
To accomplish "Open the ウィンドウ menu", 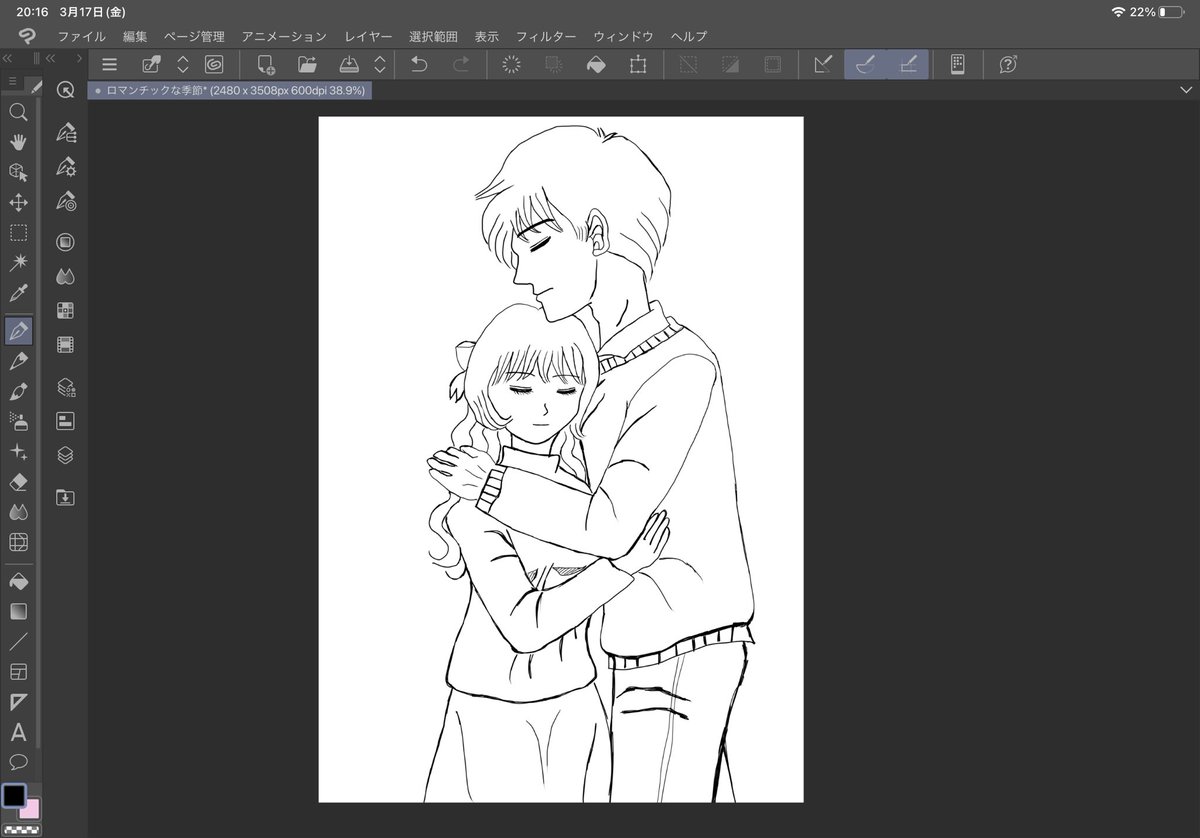I will (623, 36).
